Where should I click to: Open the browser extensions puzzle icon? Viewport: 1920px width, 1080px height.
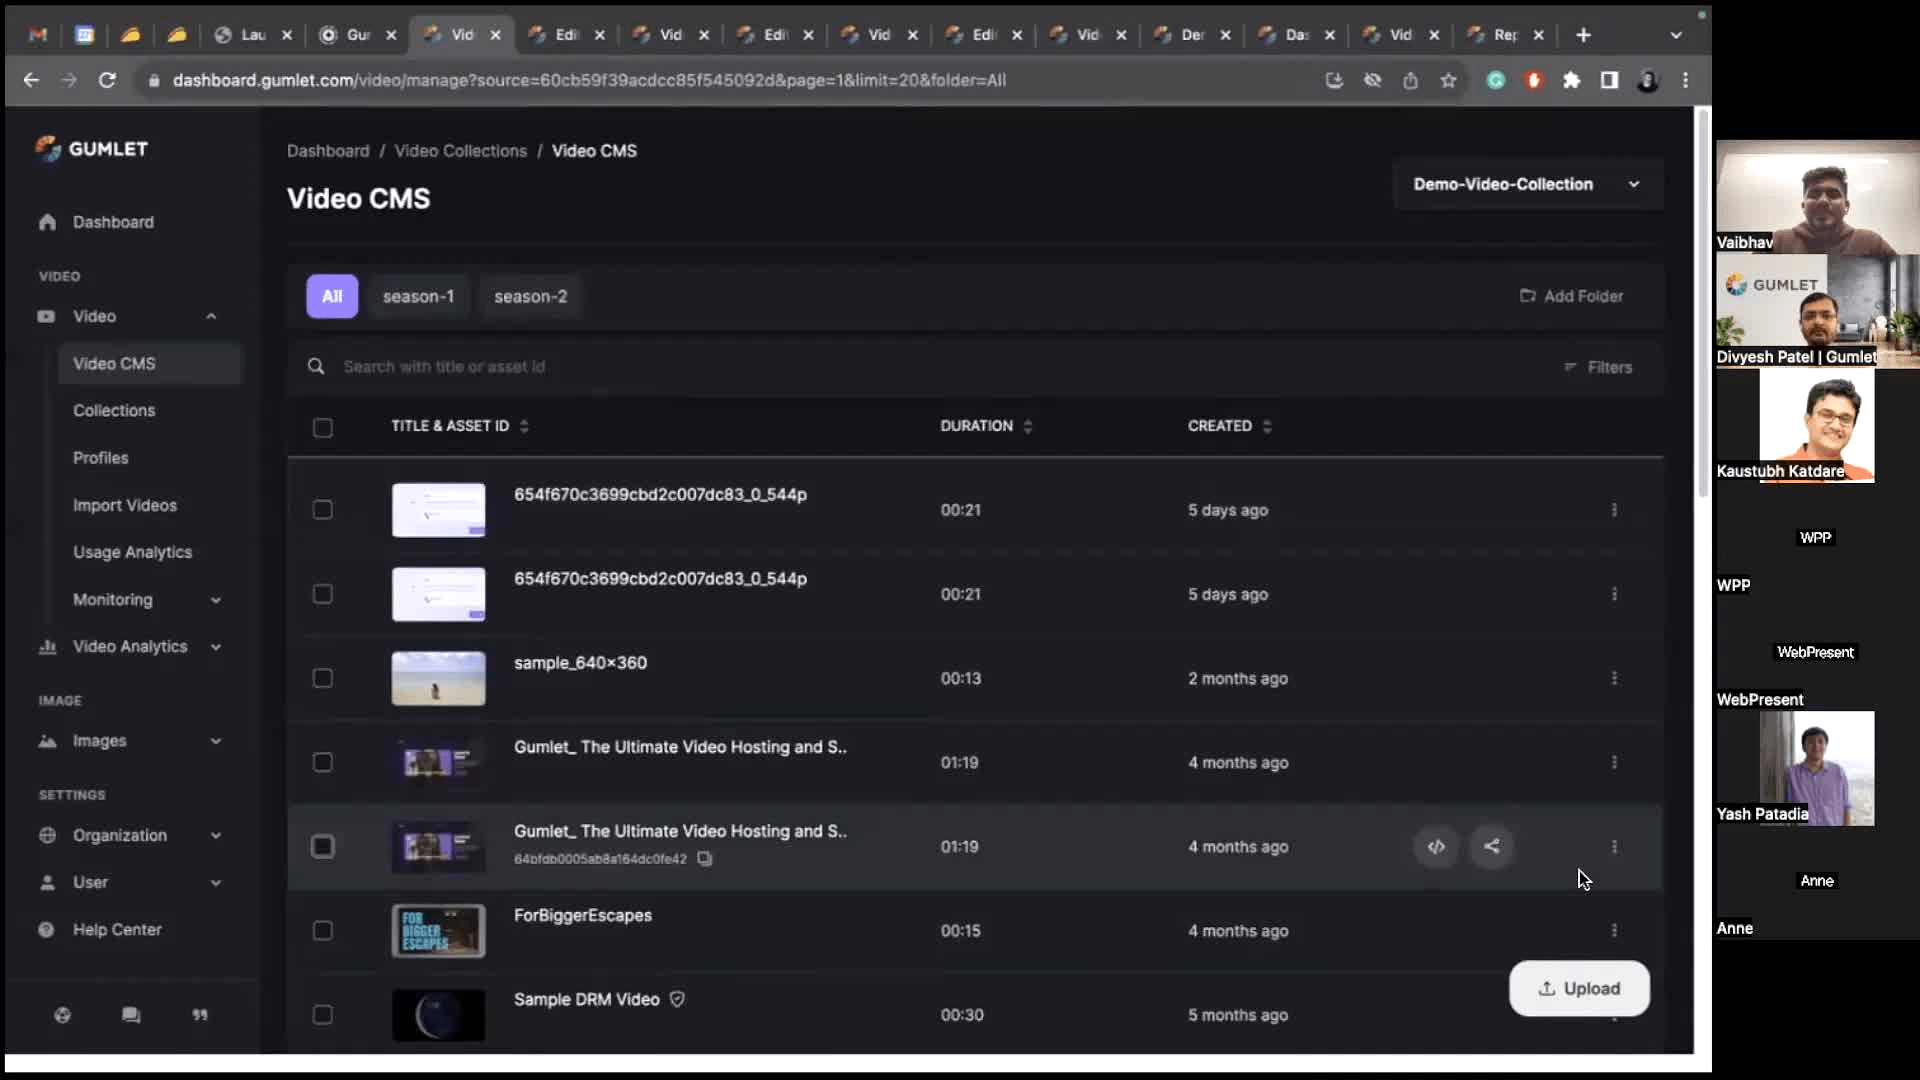pos(1571,80)
